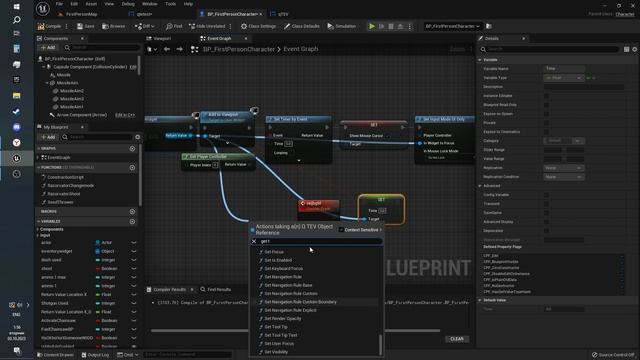Click the Boolean type pill of ActivateChainsaw

pyautogui.click(x=106, y=321)
